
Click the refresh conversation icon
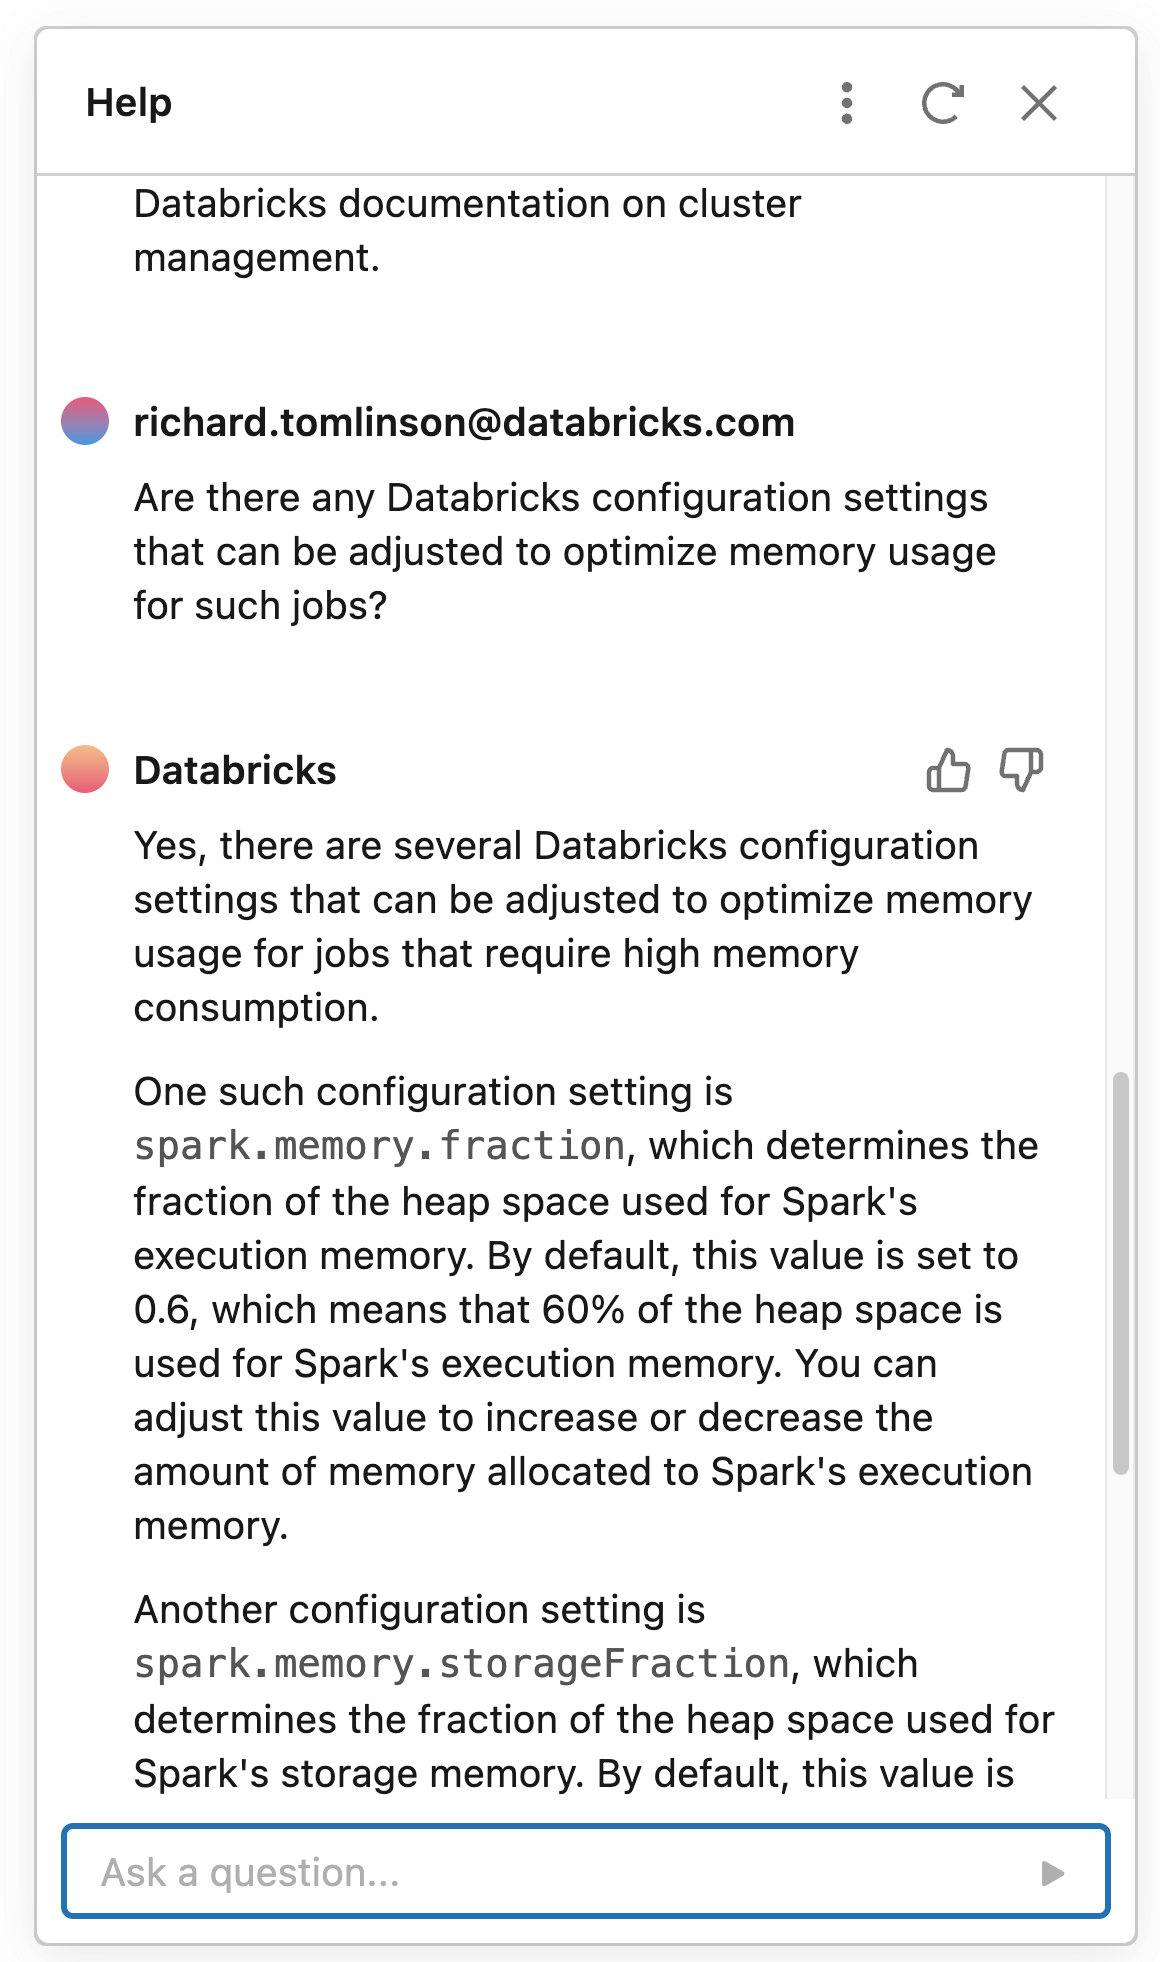click(942, 103)
